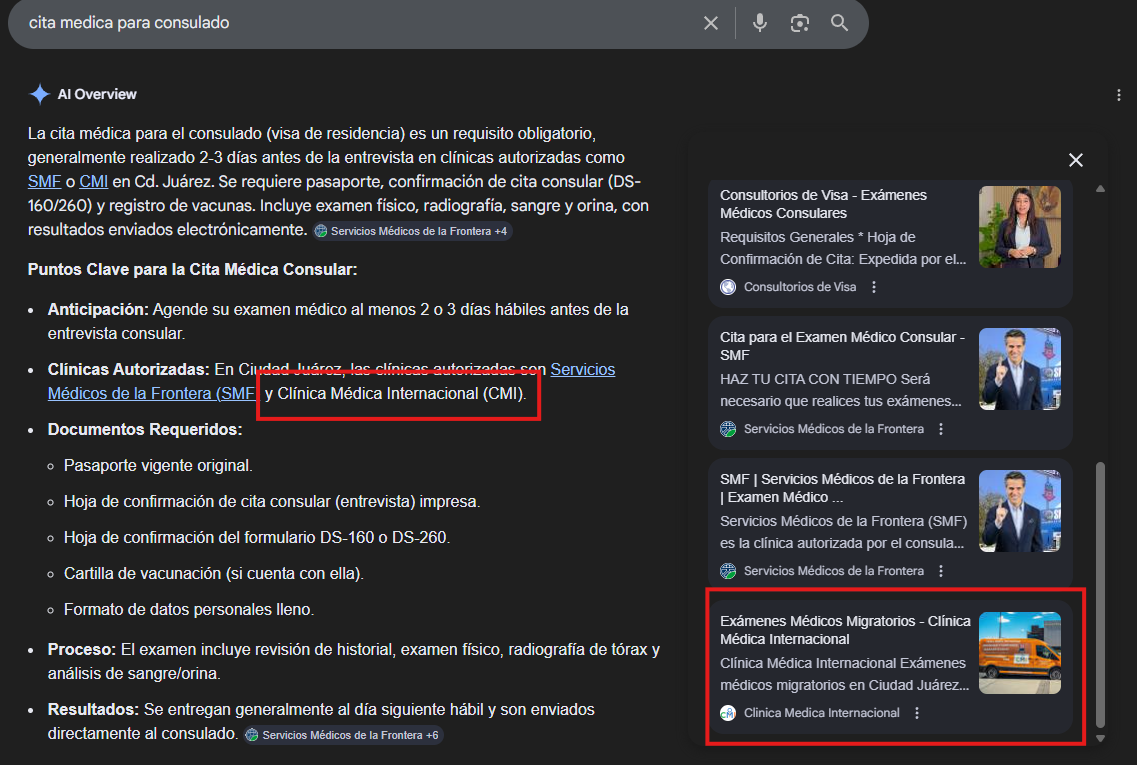This screenshot has width=1137, height=765.
Task: Click the 'AI Overview' label
Action: tap(97, 94)
